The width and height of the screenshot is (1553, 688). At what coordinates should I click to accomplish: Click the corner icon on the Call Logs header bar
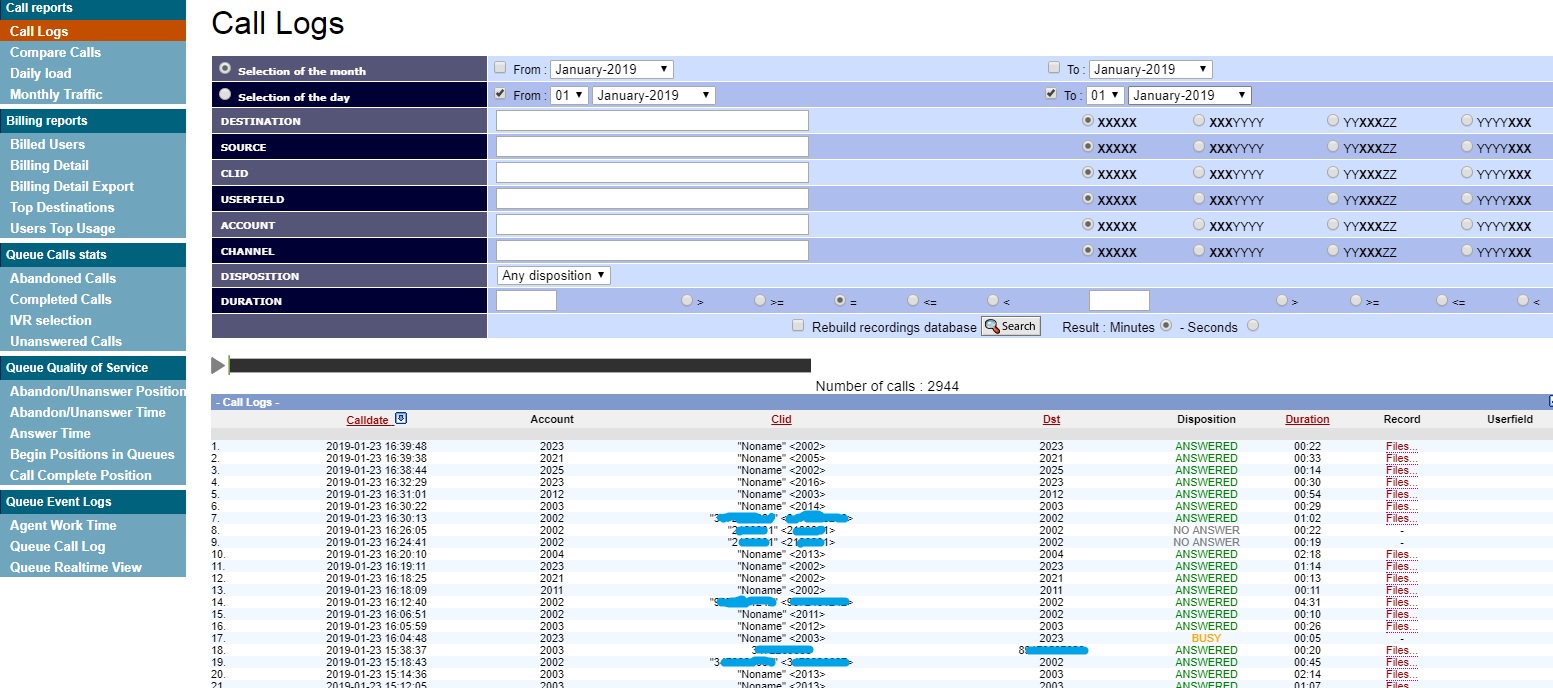pyautogui.click(x=1550, y=401)
